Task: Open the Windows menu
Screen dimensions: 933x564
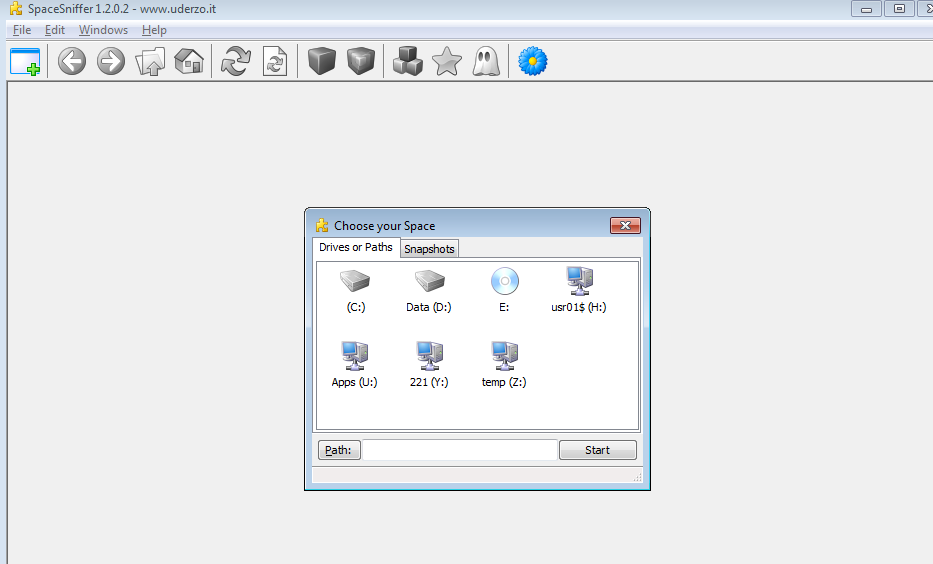Action: click(103, 30)
